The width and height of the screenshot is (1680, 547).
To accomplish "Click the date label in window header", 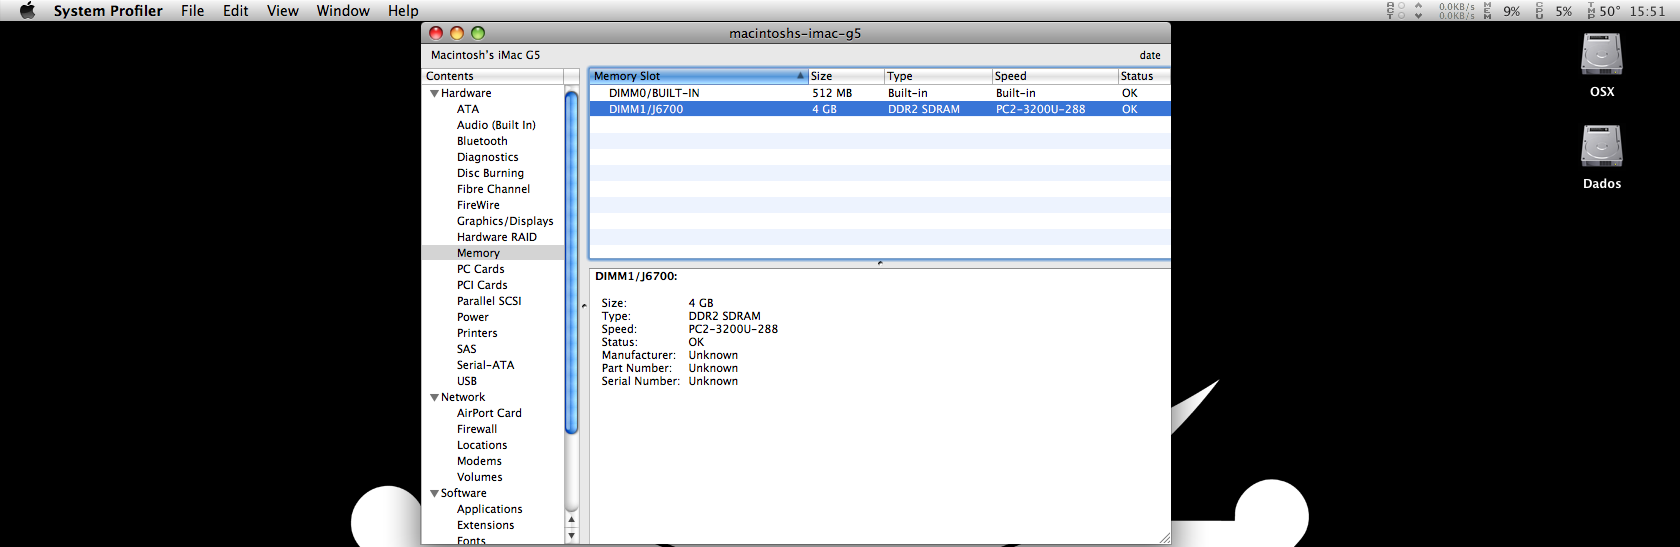I will (1150, 55).
